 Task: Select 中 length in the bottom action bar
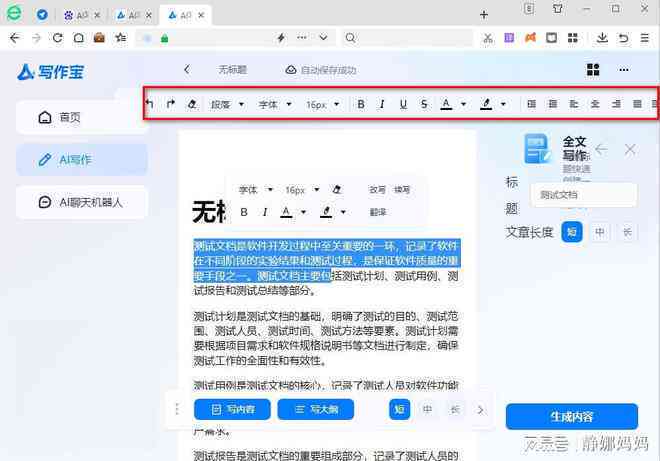(x=427, y=409)
